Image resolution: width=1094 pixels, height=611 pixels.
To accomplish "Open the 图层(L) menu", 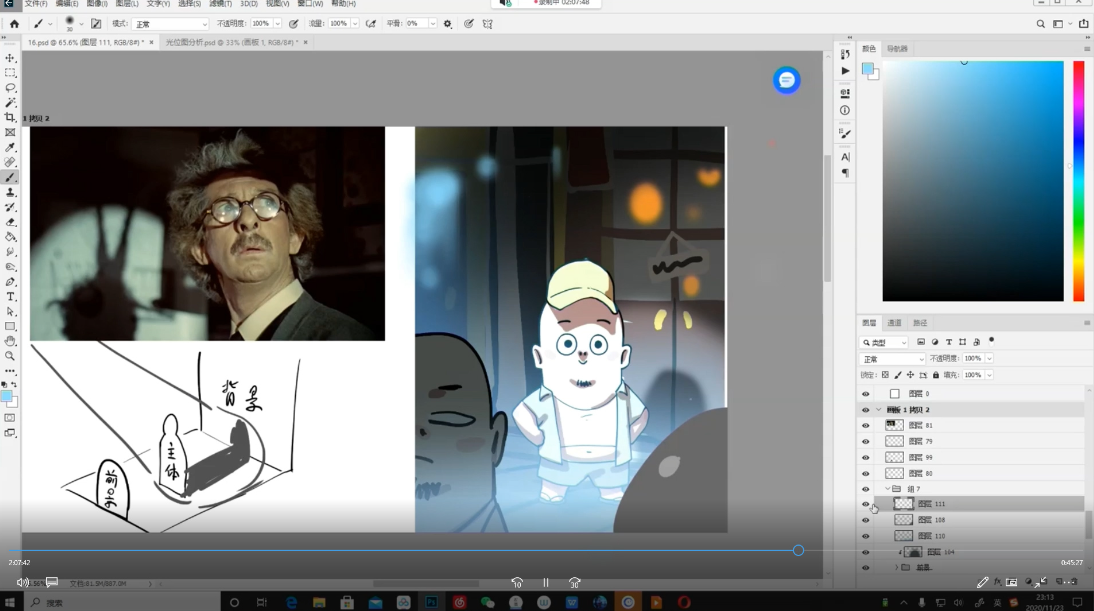I will 127,3.
